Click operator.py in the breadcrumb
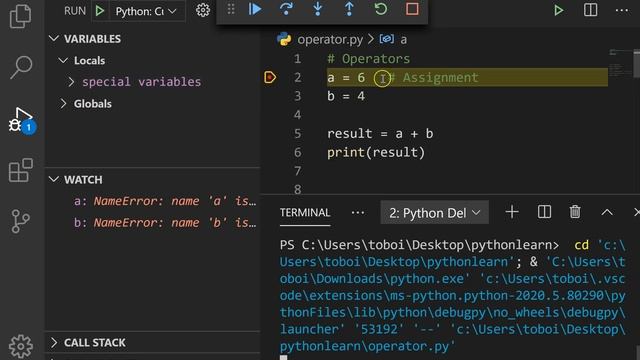Screen dimensions: 640x360 (330, 40)
